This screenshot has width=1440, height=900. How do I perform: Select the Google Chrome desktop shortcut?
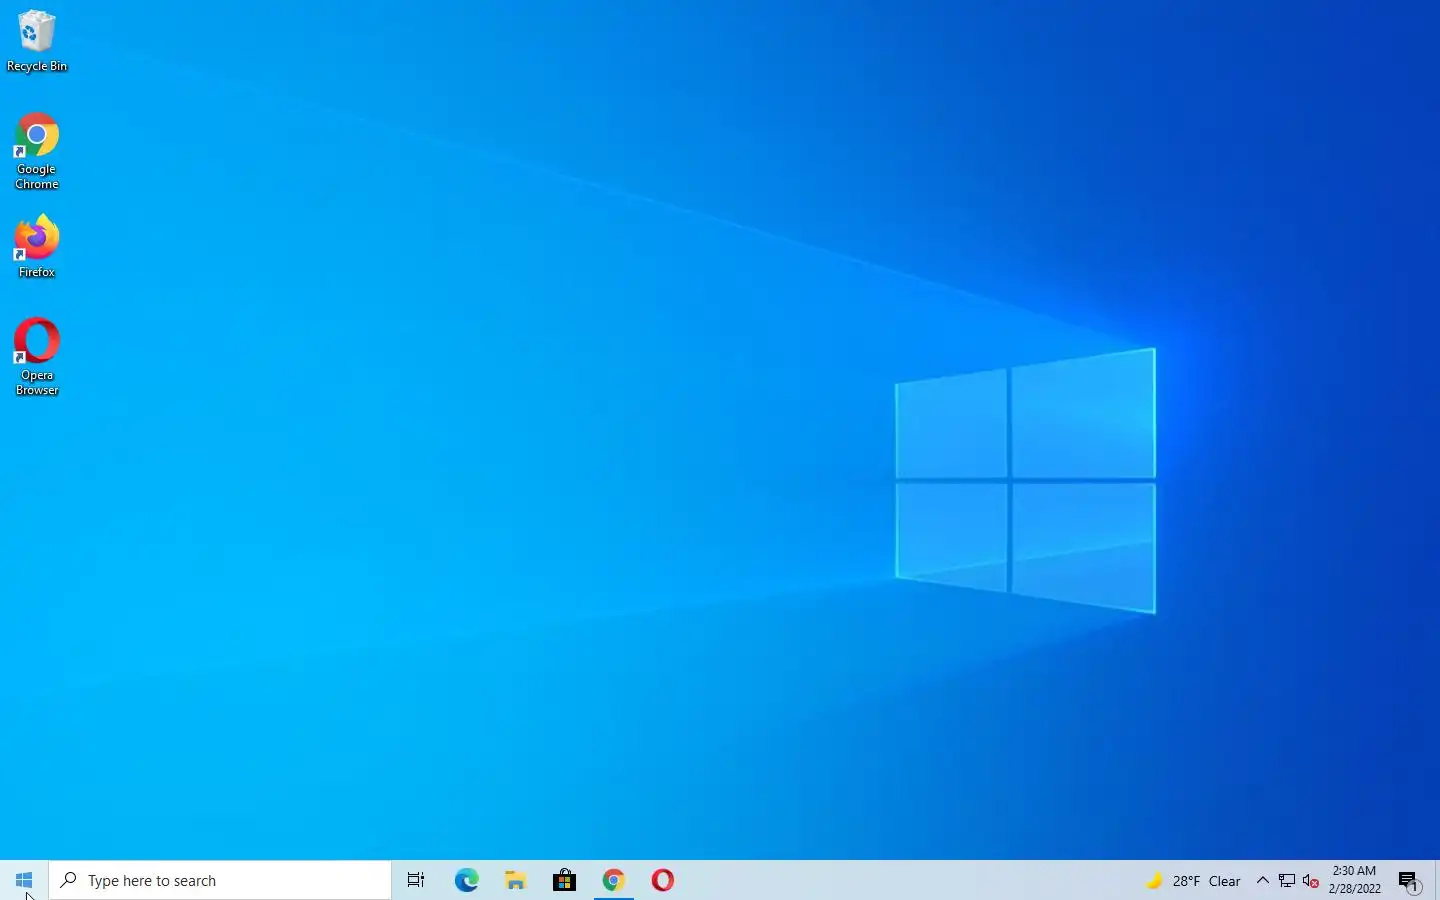coord(37,151)
